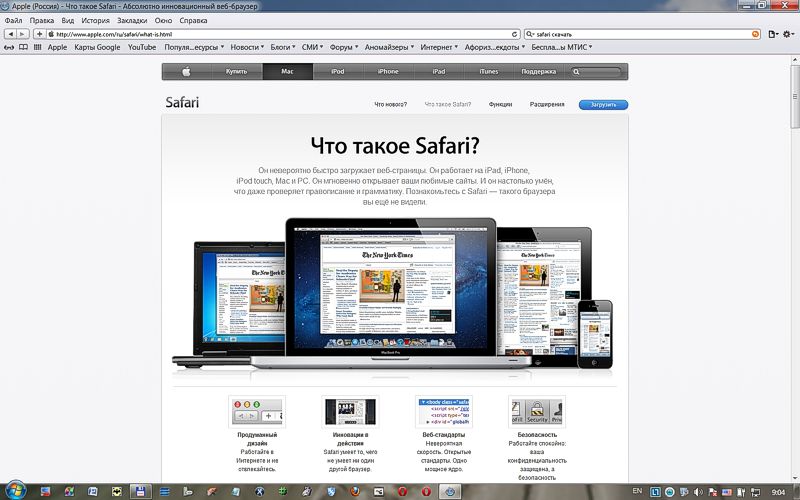Click the Windows Start orb
800x500 pixels.
coord(15,491)
